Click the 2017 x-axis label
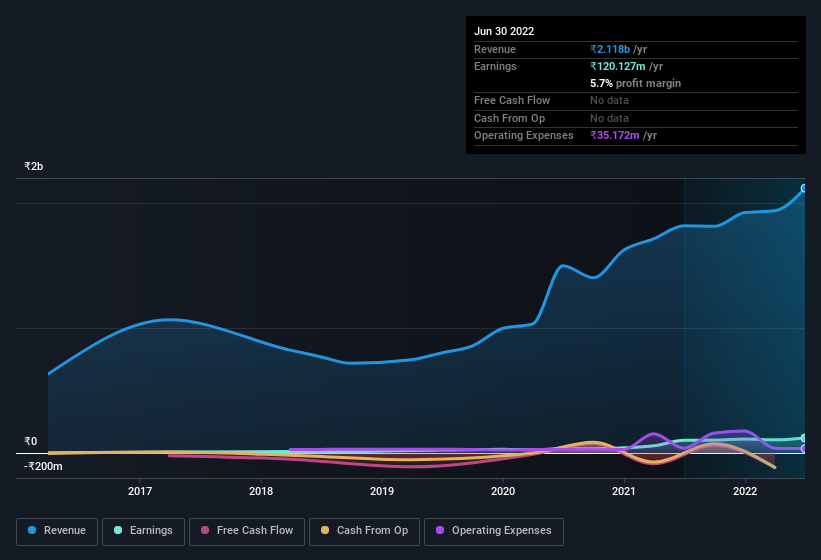This screenshot has width=821, height=560. click(x=140, y=491)
